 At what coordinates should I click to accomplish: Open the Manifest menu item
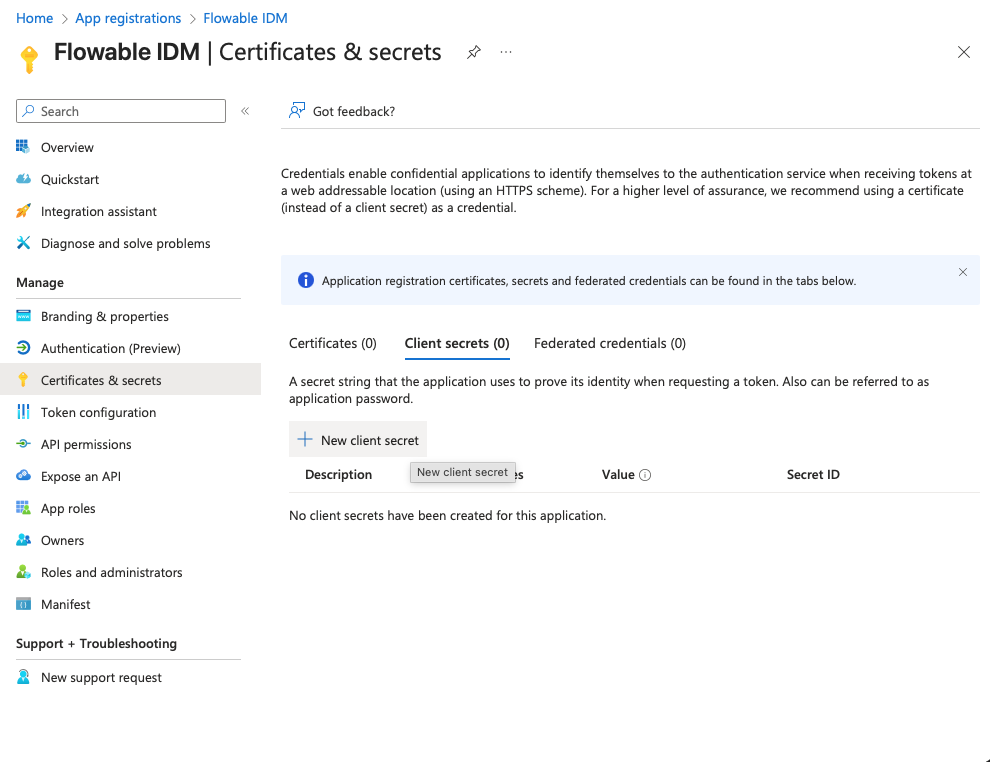[66, 604]
